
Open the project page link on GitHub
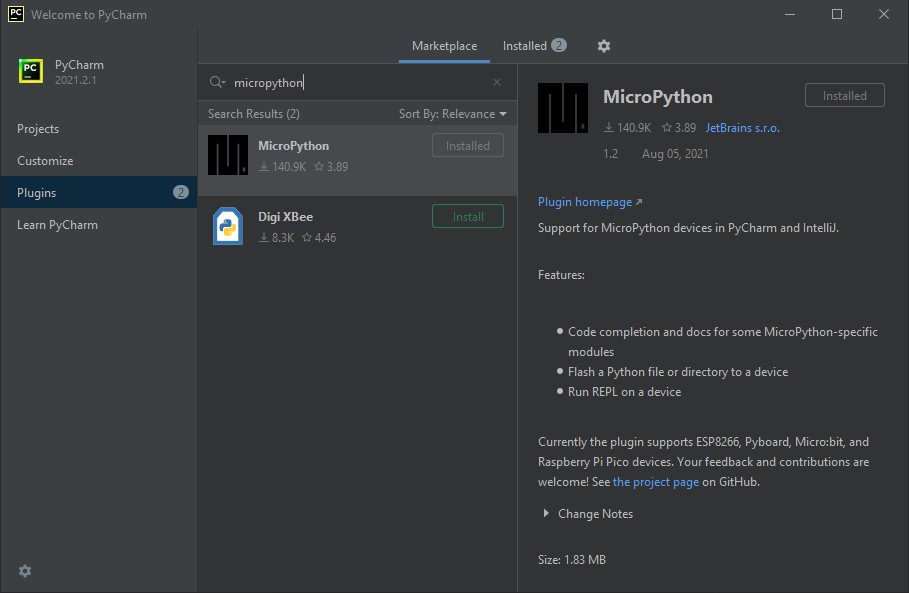click(x=656, y=481)
